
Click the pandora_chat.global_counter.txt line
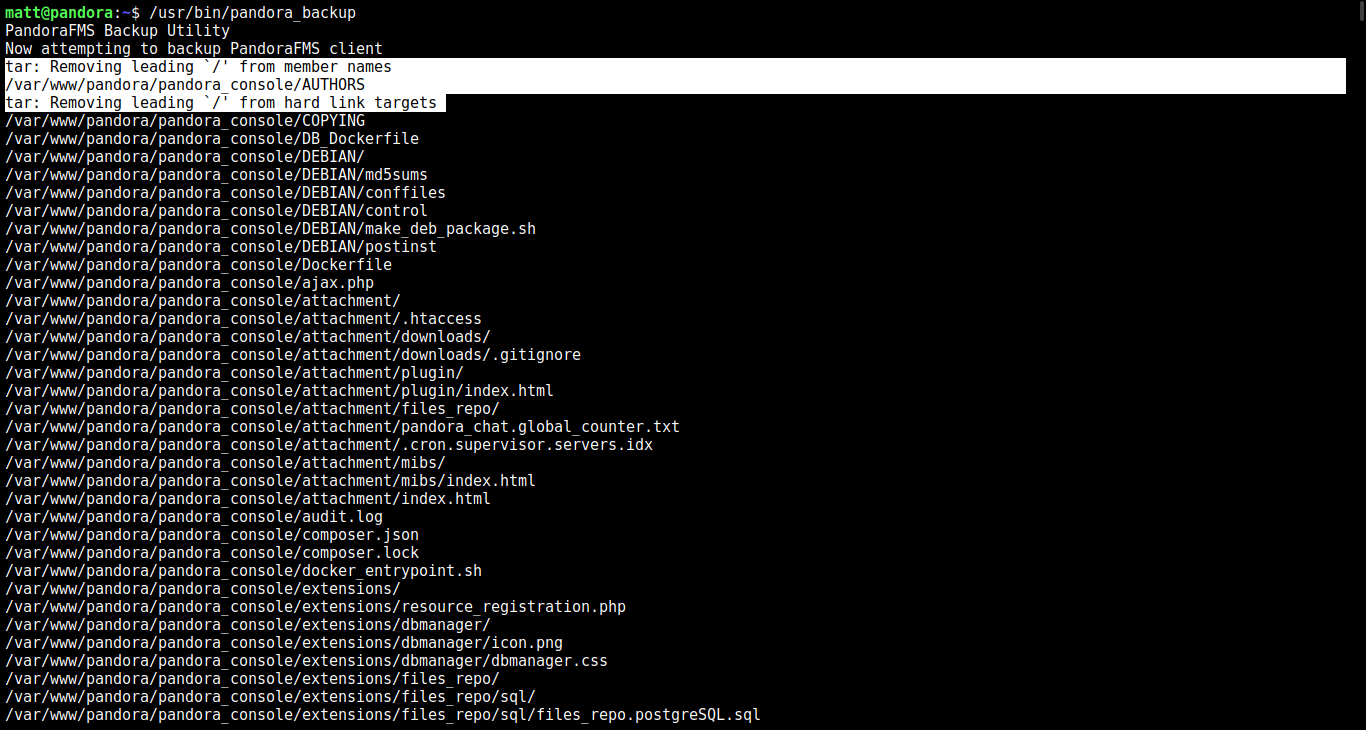click(342, 427)
